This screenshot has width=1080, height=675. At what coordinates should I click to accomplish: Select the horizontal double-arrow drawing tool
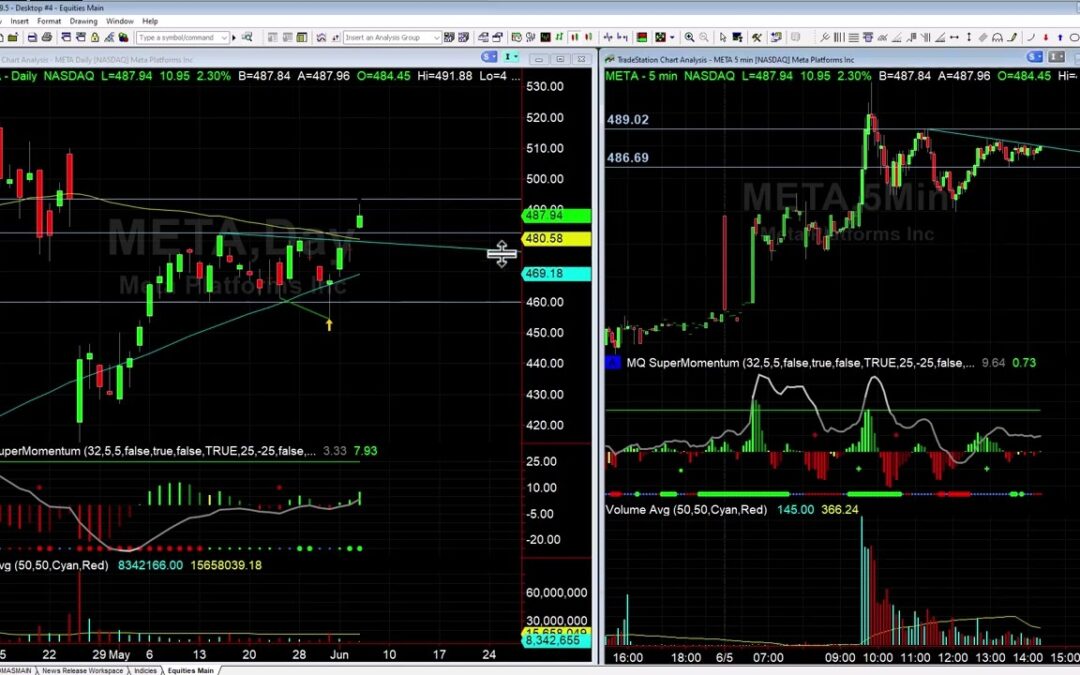(x=954, y=37)
